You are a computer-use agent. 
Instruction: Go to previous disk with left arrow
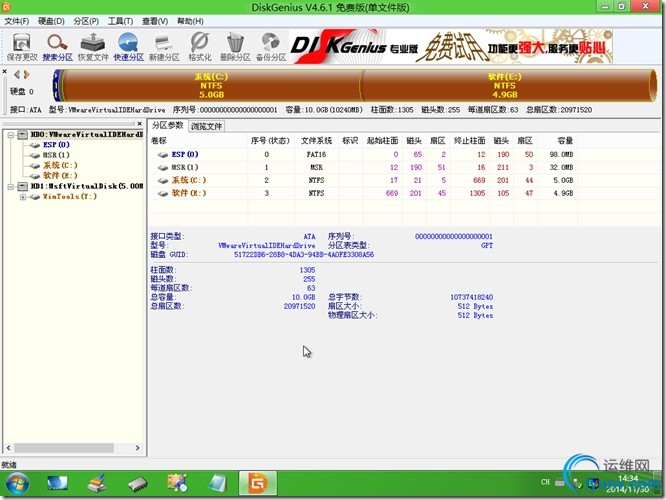coord(17,75)
